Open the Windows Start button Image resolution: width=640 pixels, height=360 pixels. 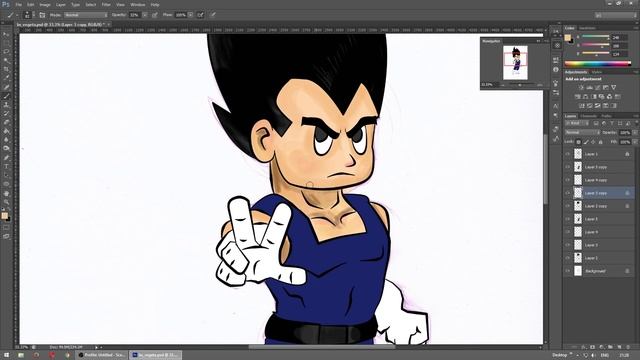(x=6, y=355)
